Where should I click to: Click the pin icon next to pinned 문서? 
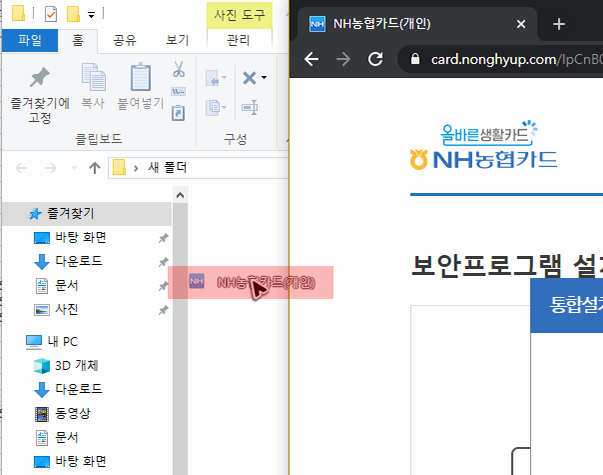point(163,286)
